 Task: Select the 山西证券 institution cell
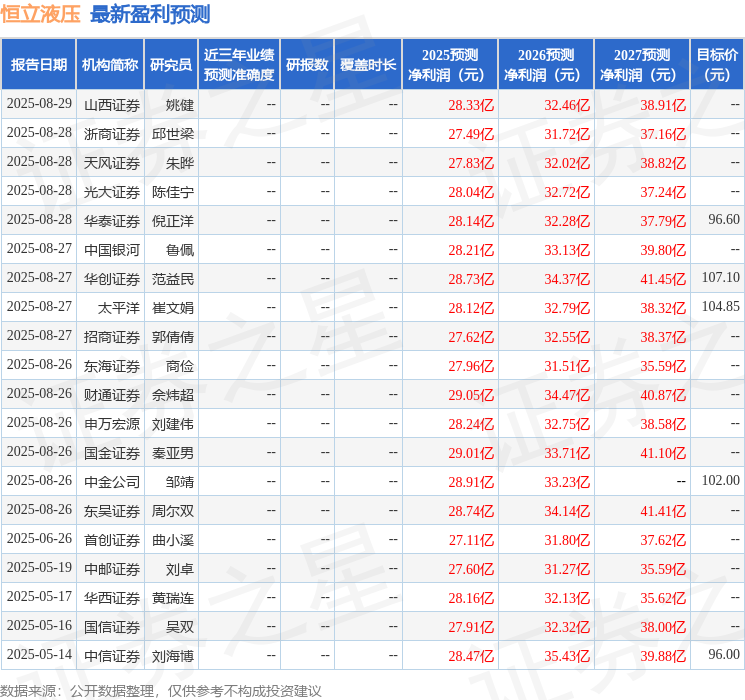(112, 105)
